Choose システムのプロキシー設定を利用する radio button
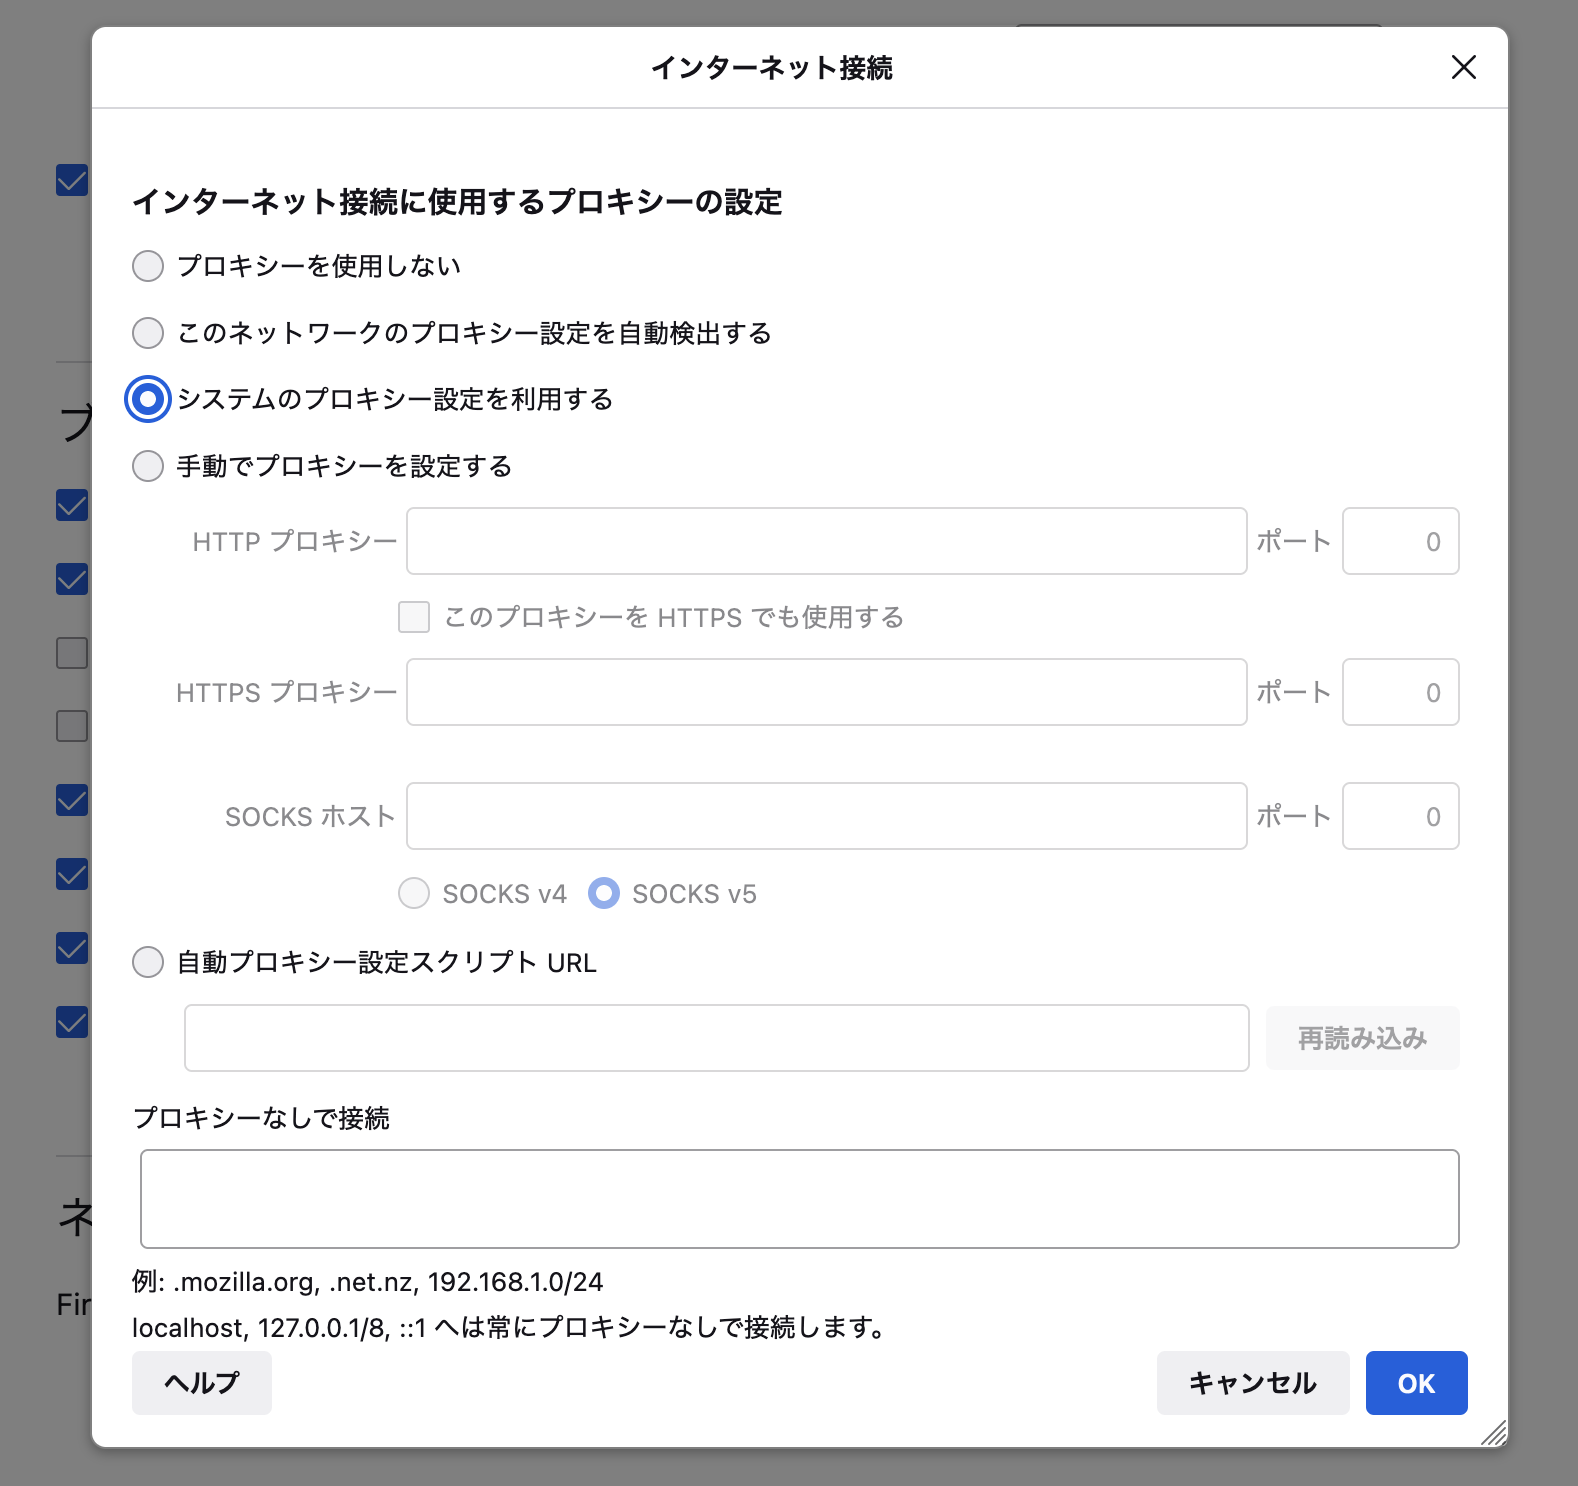Image resolution: width=1578 pixels, height=1486 pixels. tap(148, 400)
